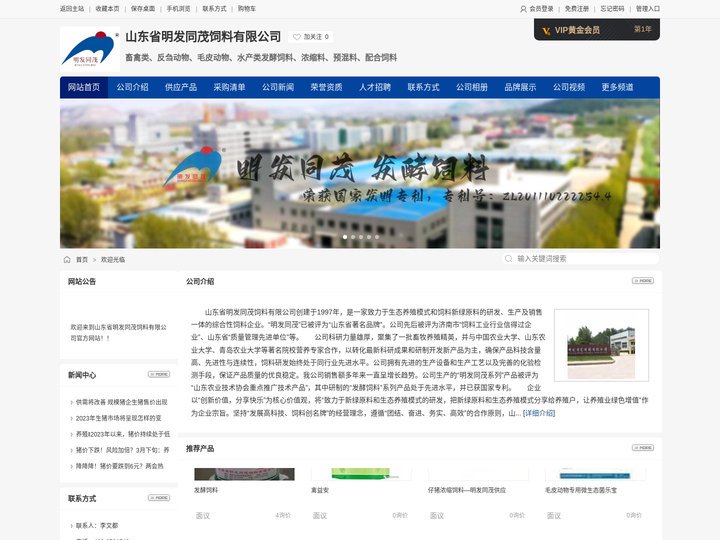Open the 人才招聘 navigation tab
This screenshot has height=540, width=720.
click(x=375, y=87)
